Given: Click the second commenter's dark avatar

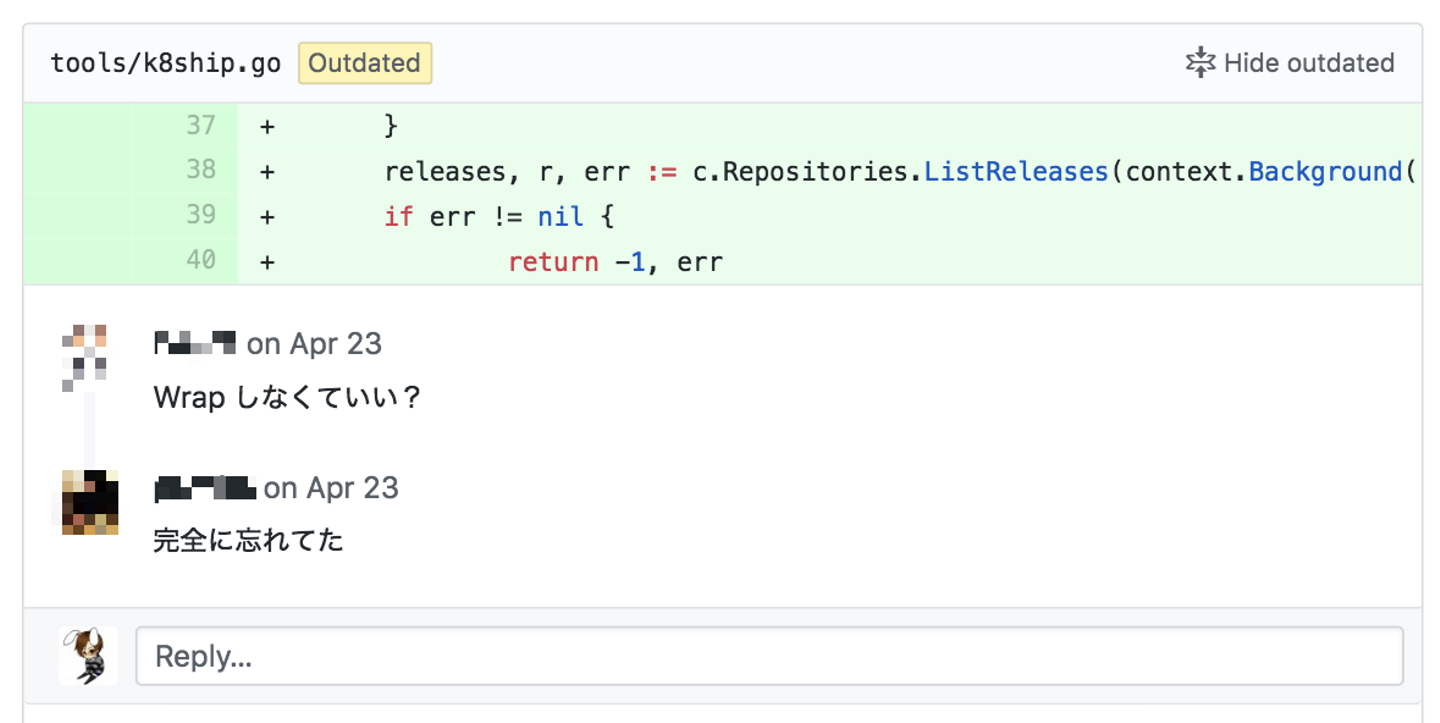Looking at the screenshot, I should point(90,501).
